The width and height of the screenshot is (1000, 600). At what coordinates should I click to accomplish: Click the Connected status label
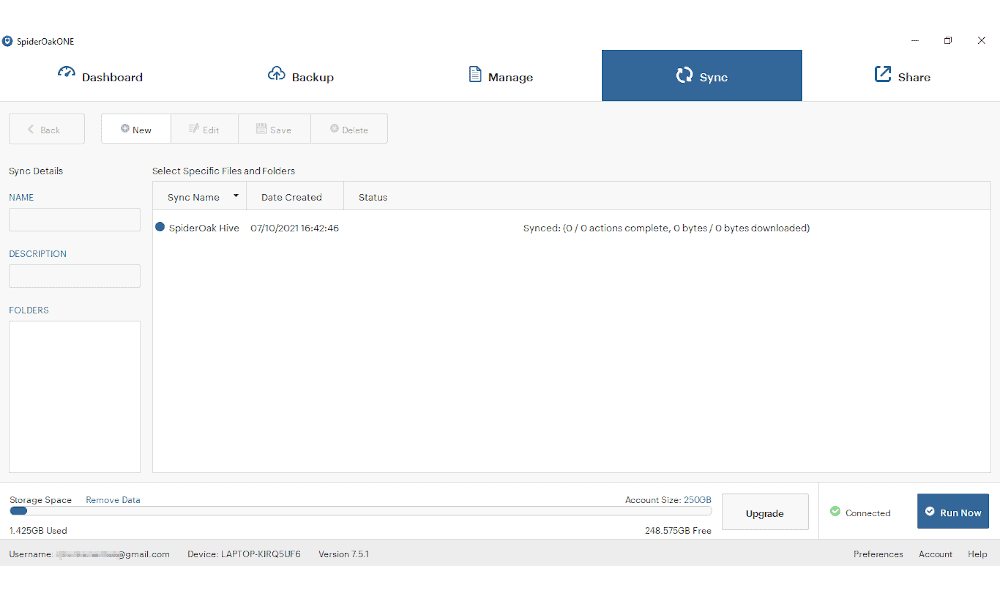pyautogui.click(x=867, y=513)
